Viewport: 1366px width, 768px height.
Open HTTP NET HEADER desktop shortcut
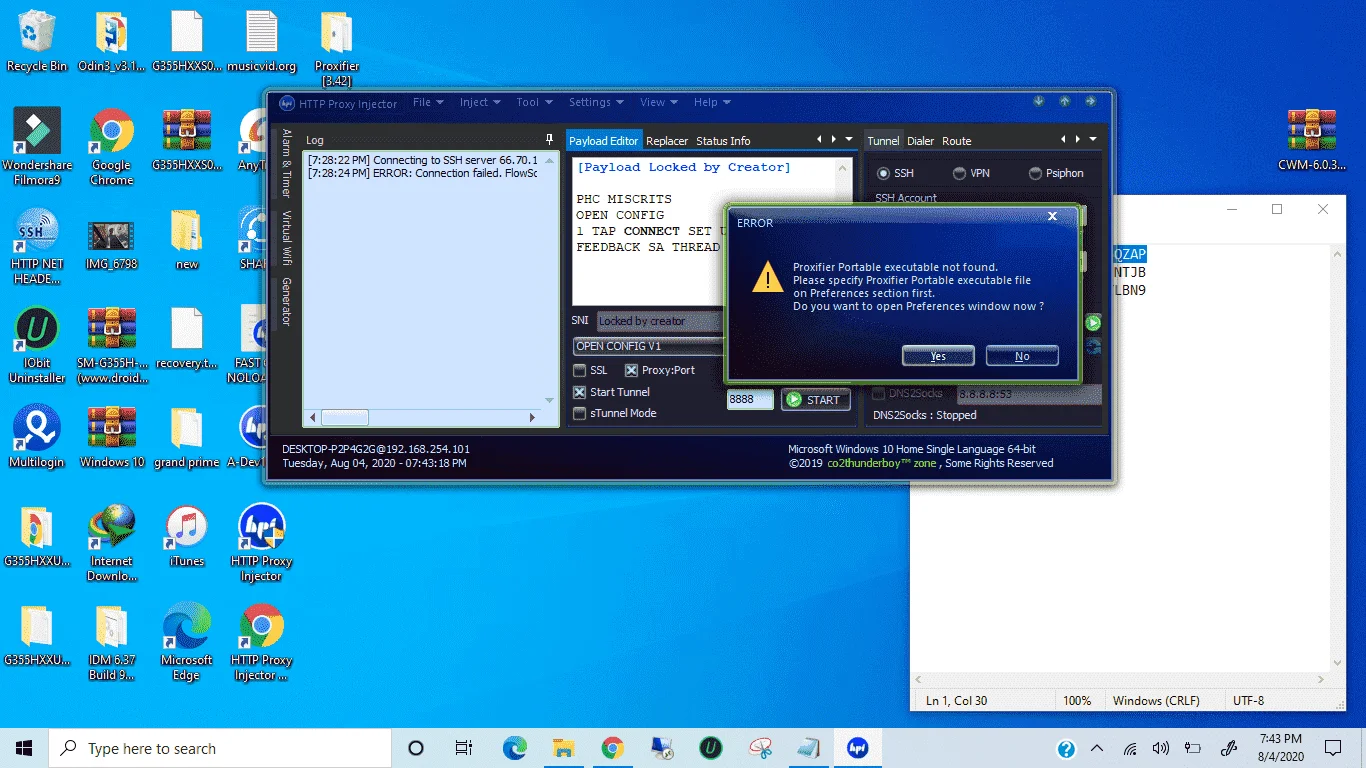pos(37,246)
